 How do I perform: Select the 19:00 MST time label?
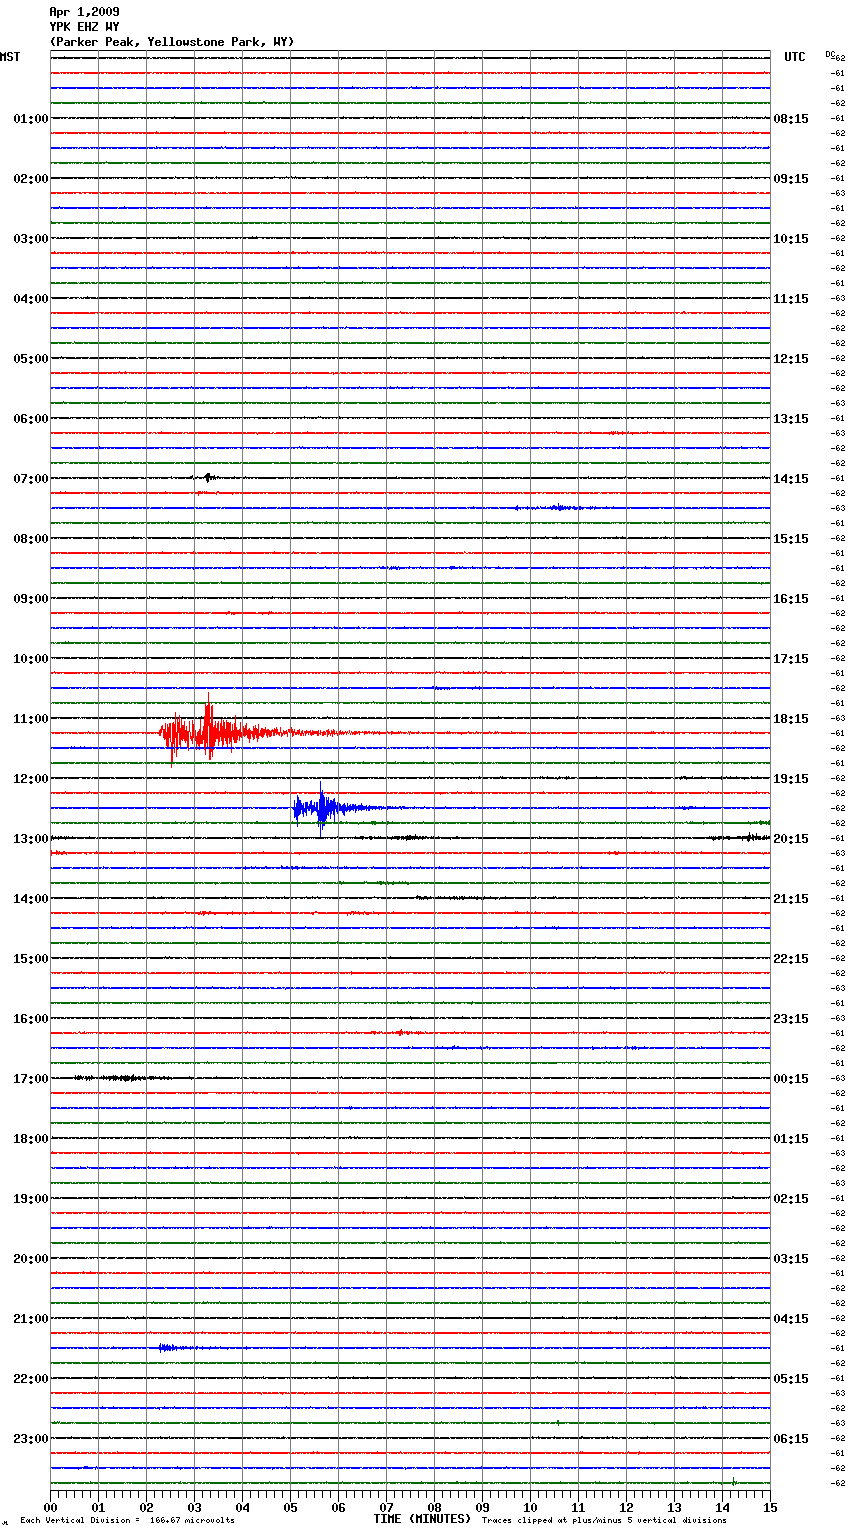[x=30, y=1199]
